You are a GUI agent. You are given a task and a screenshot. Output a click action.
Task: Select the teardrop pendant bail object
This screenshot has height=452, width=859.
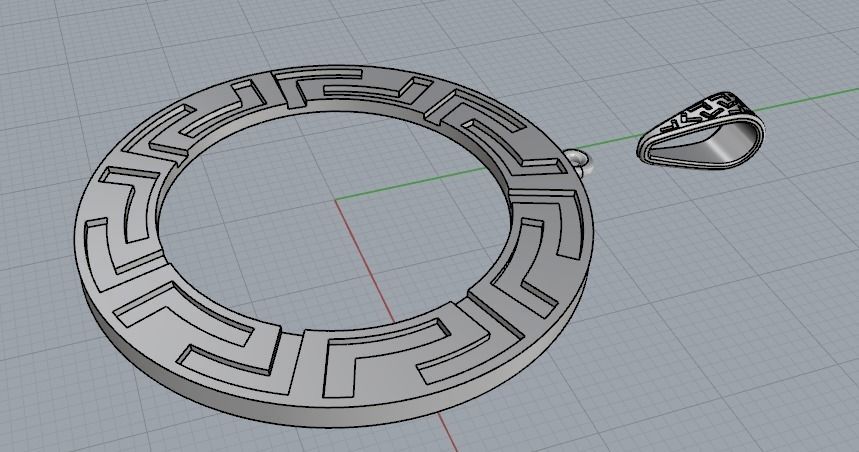[x=701, y=130]
